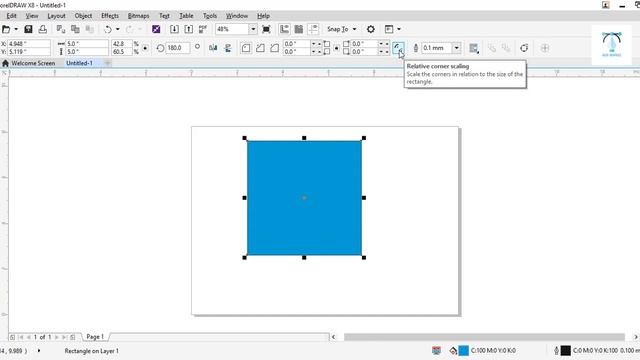Toggle the Show rulers icon

(284, 29)
